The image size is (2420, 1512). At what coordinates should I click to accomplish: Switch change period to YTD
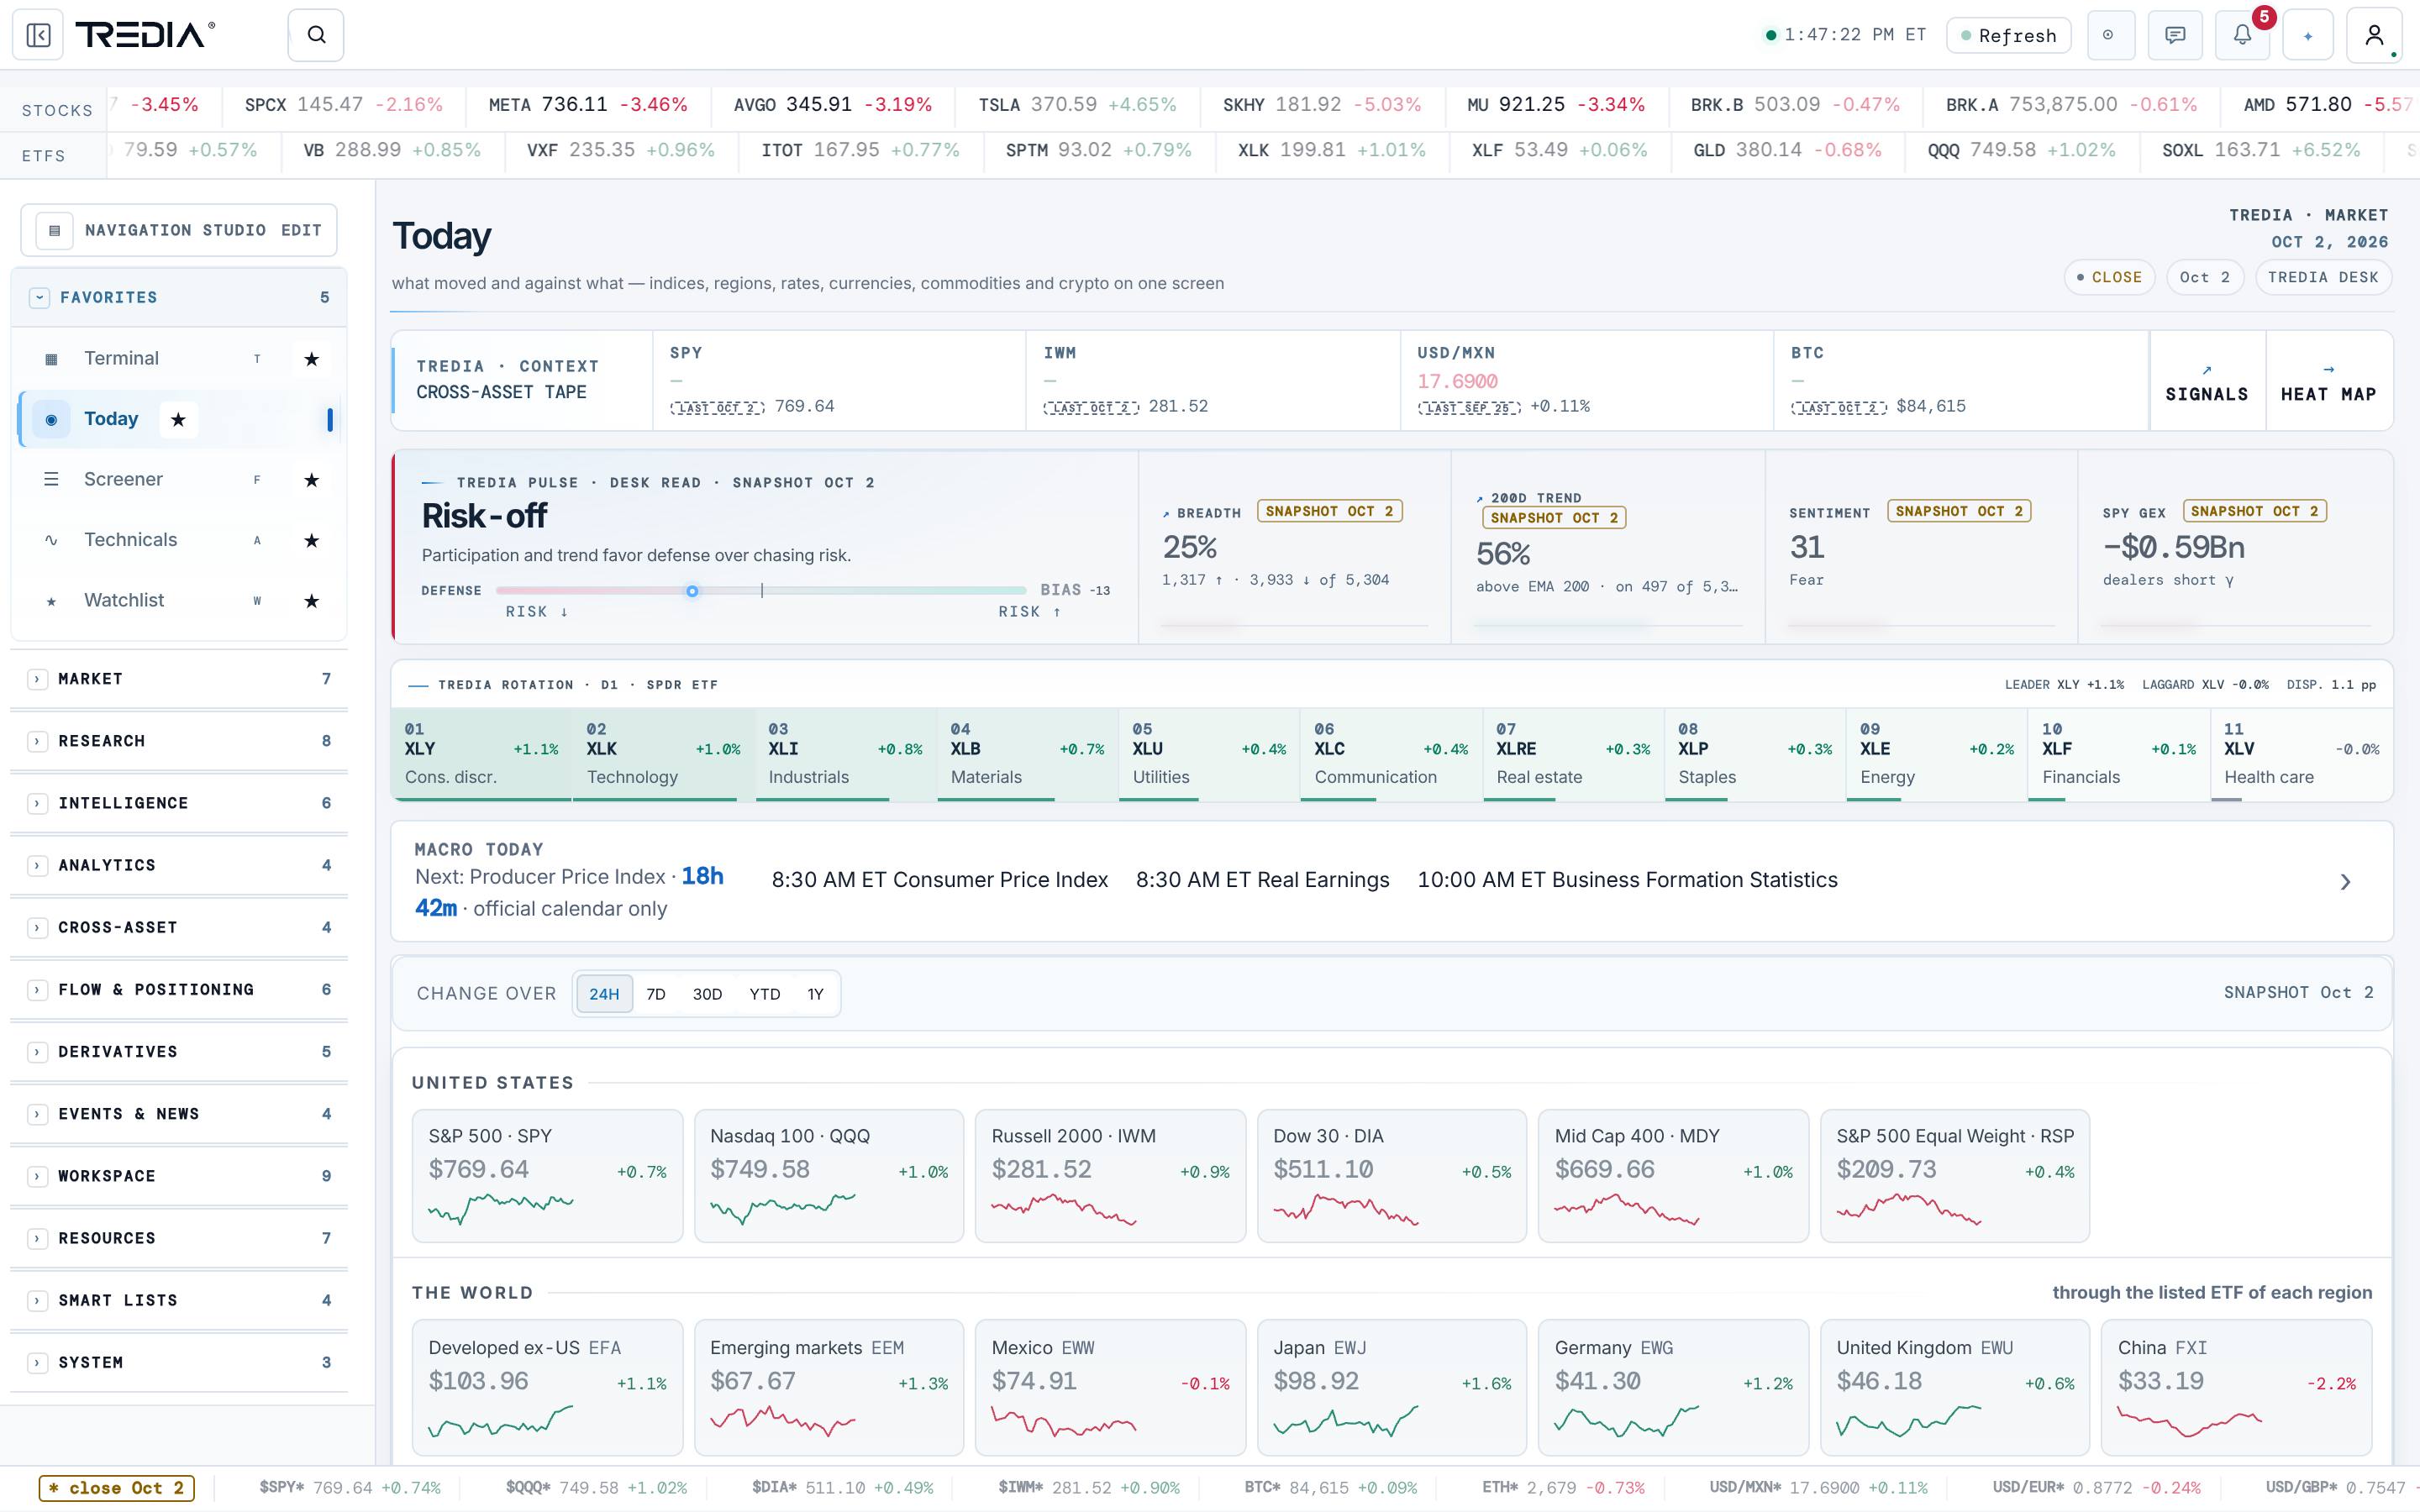click(x=765, y=994)
